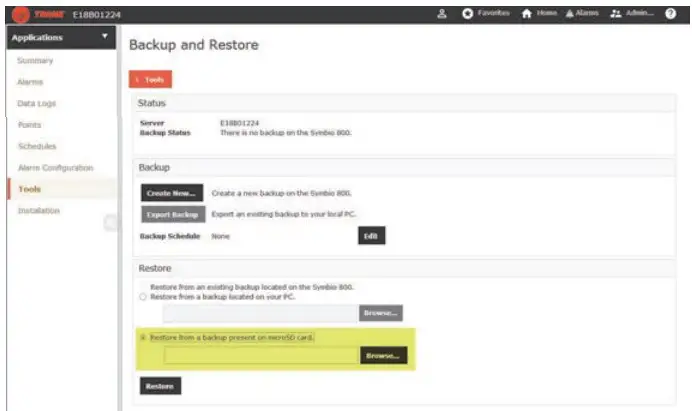
Task: Open Data Logs in the sidebar
Action: click(x=37, y=103)
